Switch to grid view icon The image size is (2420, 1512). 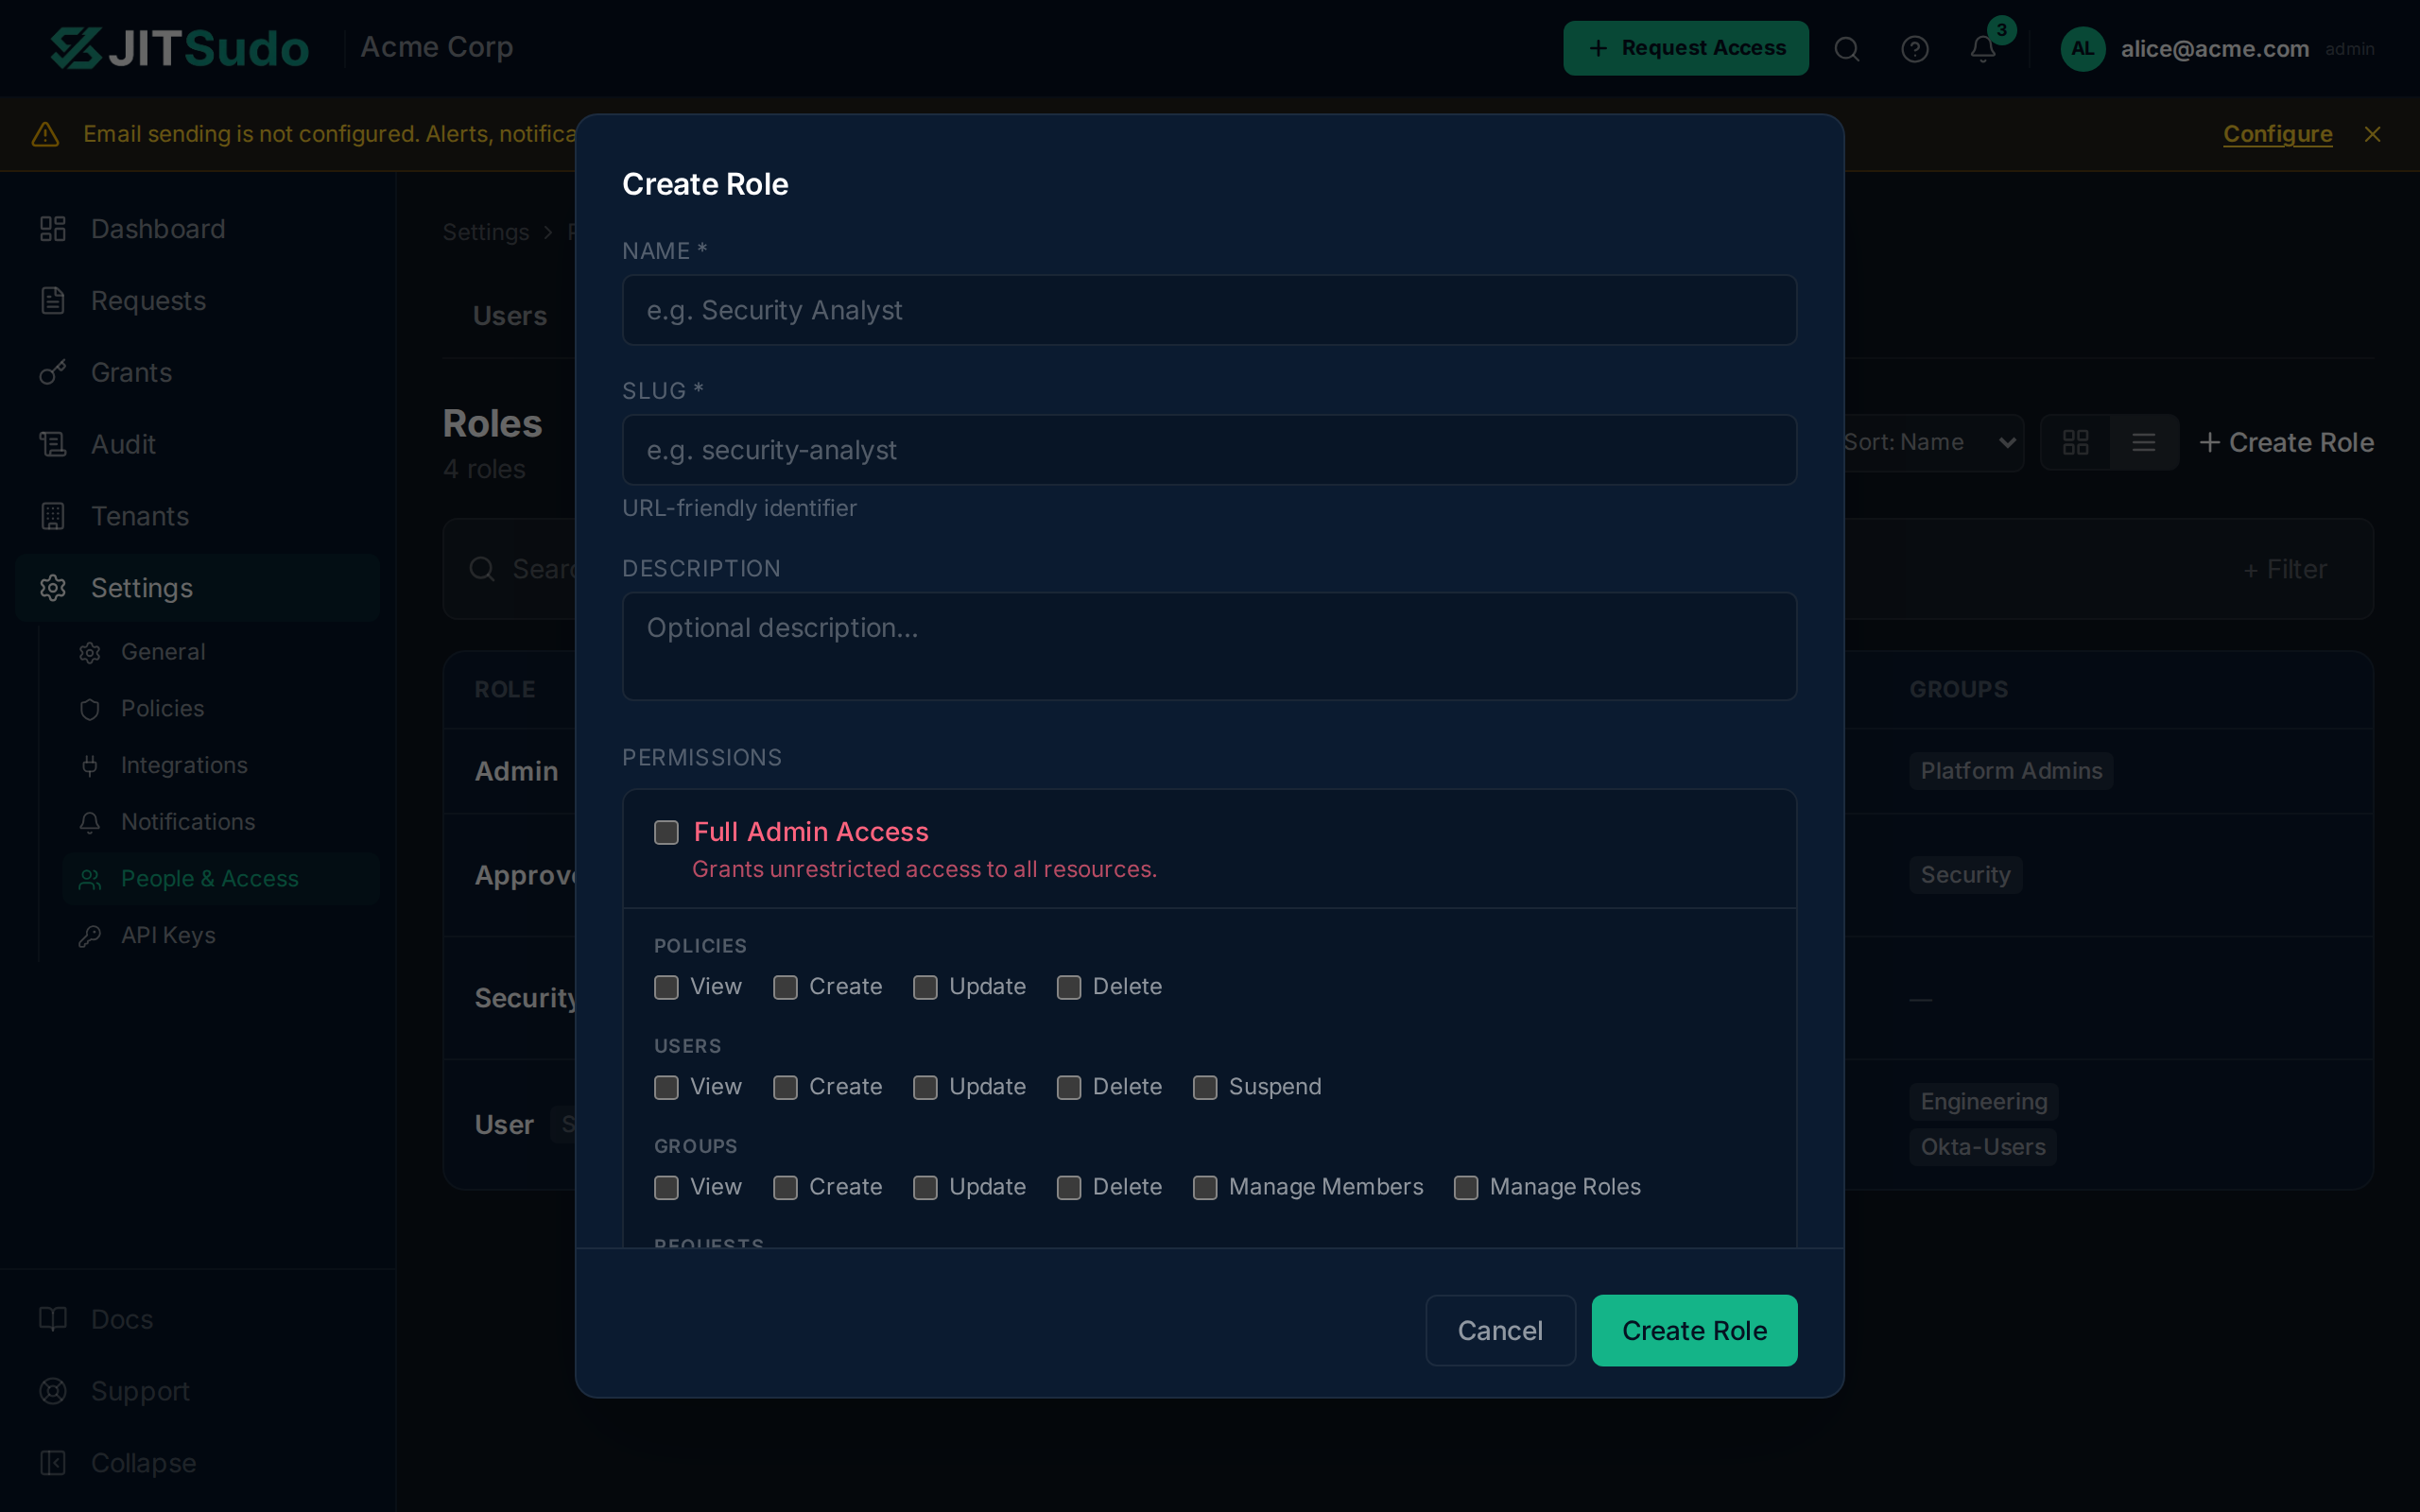click(2075, 442)
